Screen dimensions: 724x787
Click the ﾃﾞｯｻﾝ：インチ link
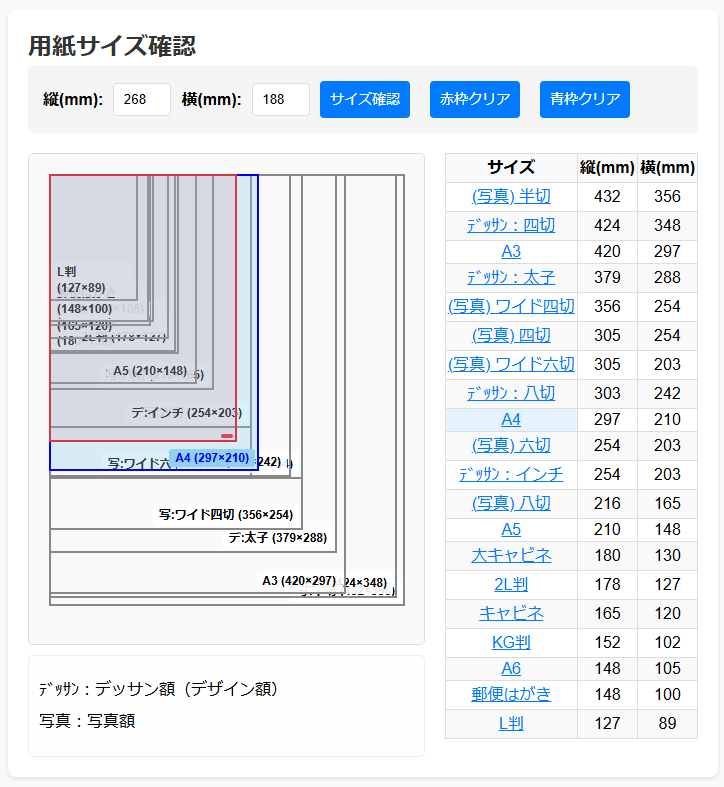(511, 475)
